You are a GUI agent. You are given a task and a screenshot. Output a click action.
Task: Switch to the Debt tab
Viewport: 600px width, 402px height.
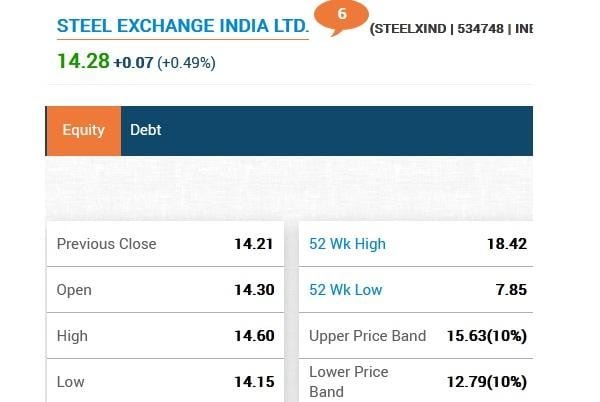[x=145, y=130]
